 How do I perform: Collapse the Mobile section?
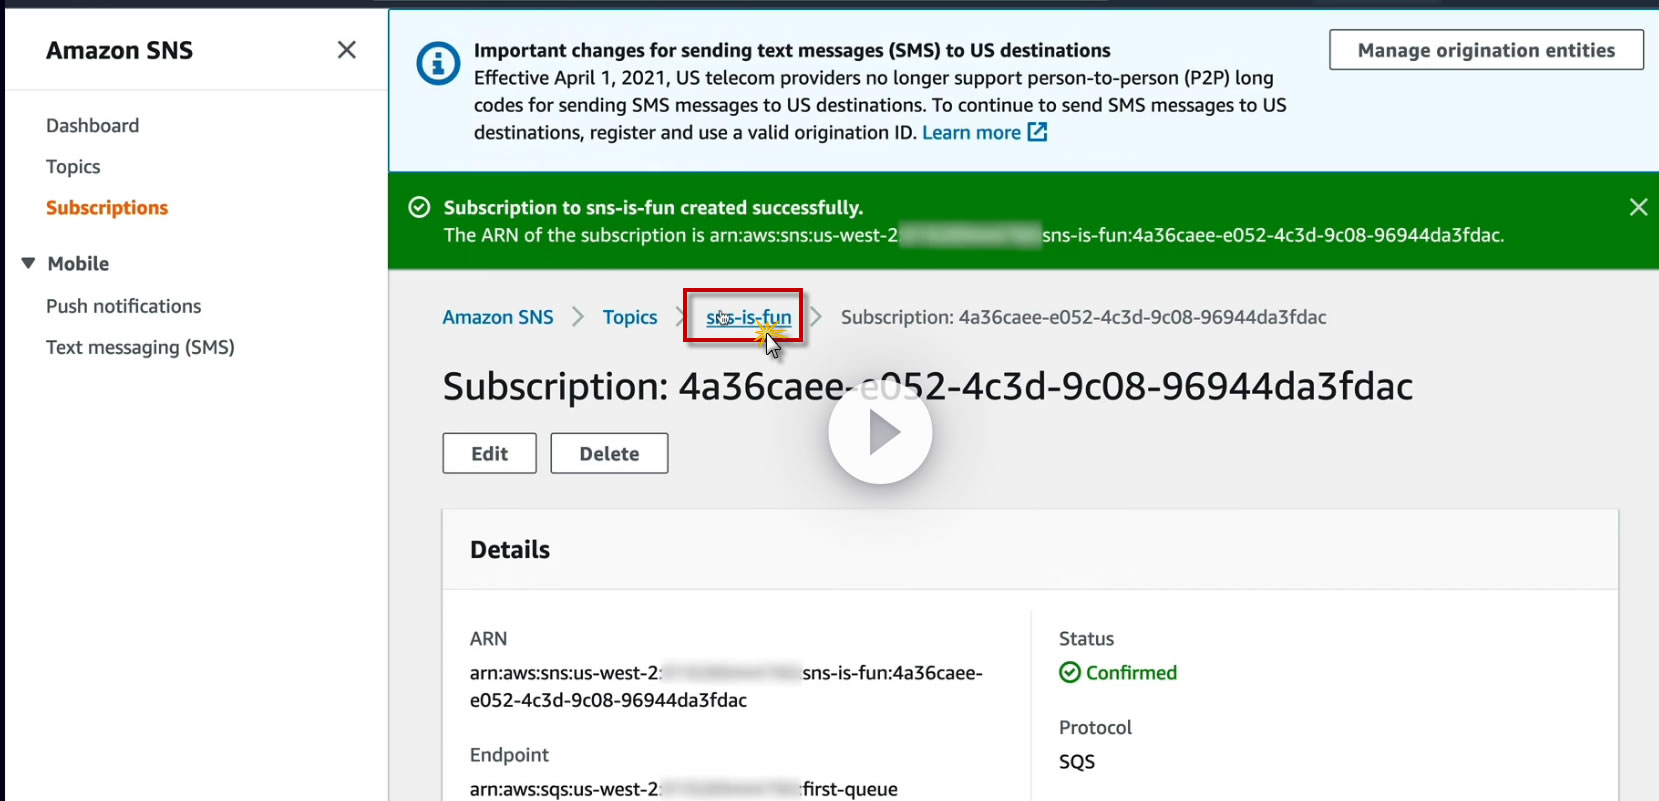(x=28, y=263)
